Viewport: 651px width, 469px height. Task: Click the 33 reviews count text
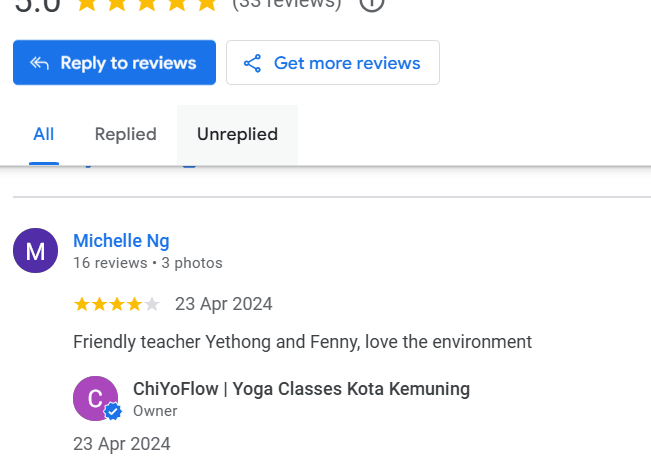tap(287, 4)
